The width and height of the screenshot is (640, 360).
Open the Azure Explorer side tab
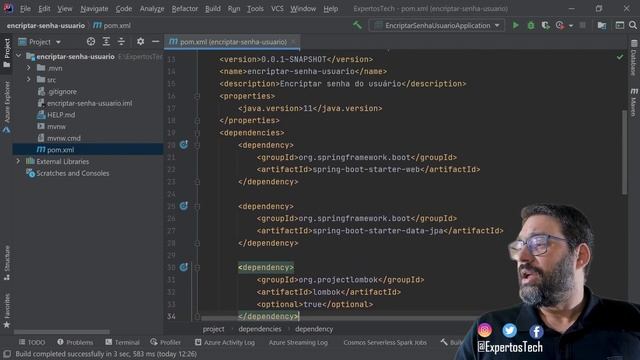pos(7,107)
